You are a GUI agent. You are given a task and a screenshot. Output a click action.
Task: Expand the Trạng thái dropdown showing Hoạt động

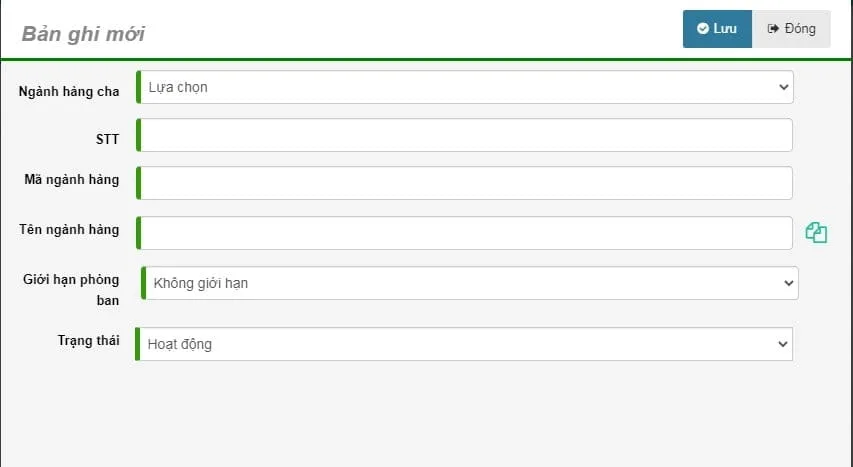coord(464,344)
